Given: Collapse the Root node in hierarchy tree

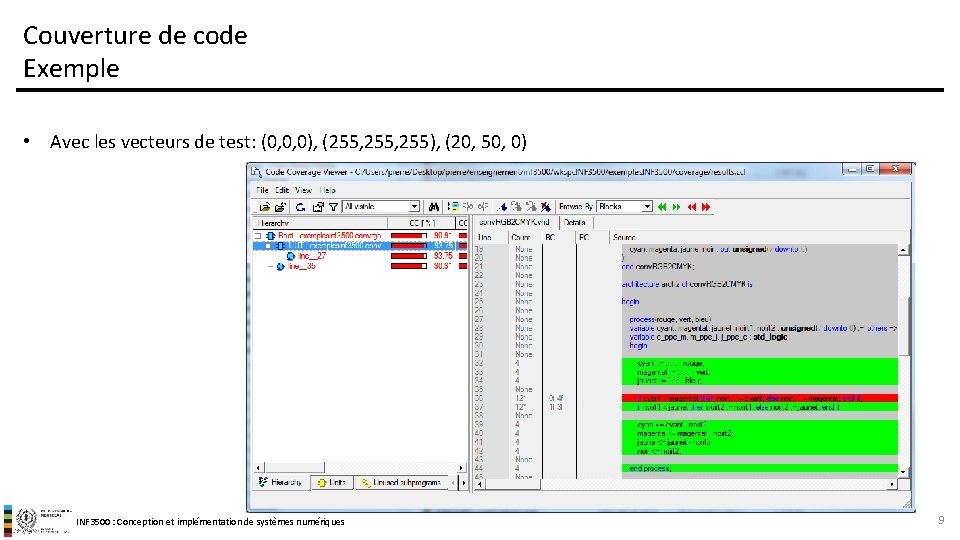Looking at the screenshot, I should (258, 236).
